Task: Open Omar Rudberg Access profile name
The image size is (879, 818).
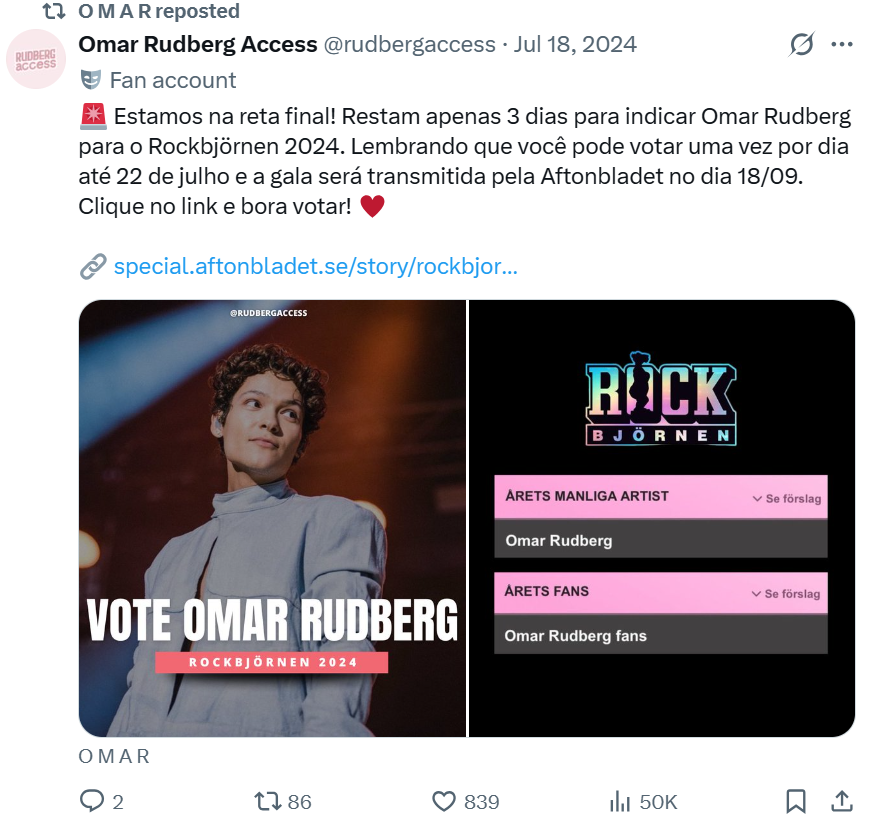Action: point(197,45)
